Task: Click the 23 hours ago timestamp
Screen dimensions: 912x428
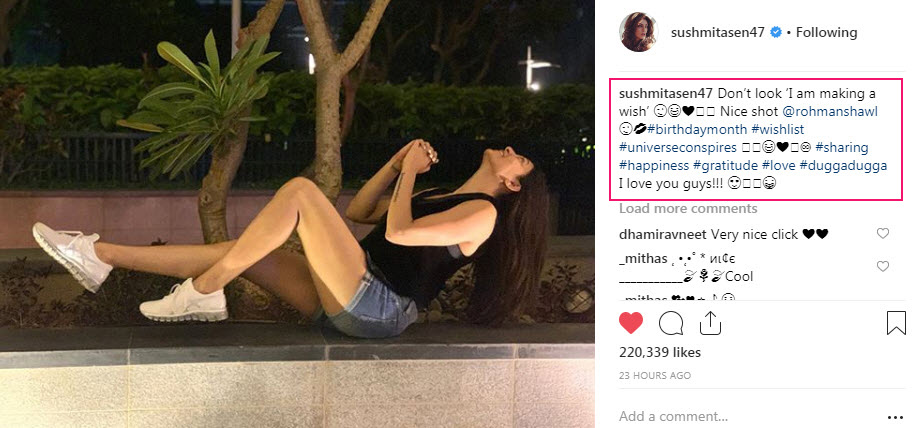Action: 654,376
